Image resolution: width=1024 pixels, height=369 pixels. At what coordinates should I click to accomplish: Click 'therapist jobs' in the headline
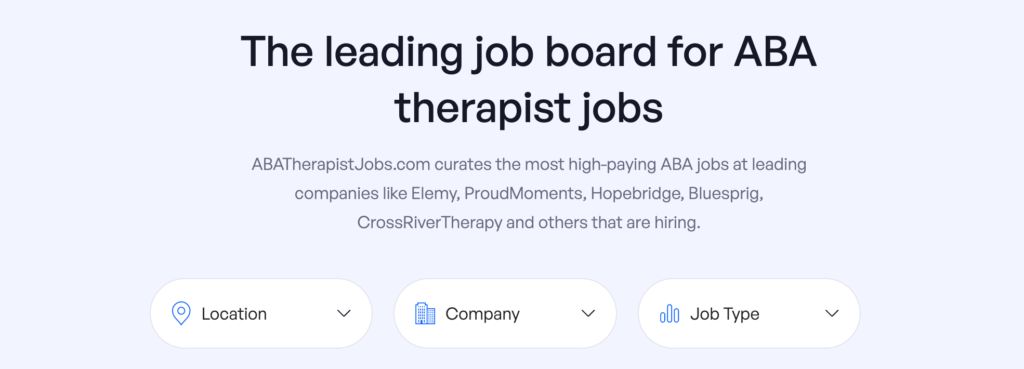pos(528,108)
